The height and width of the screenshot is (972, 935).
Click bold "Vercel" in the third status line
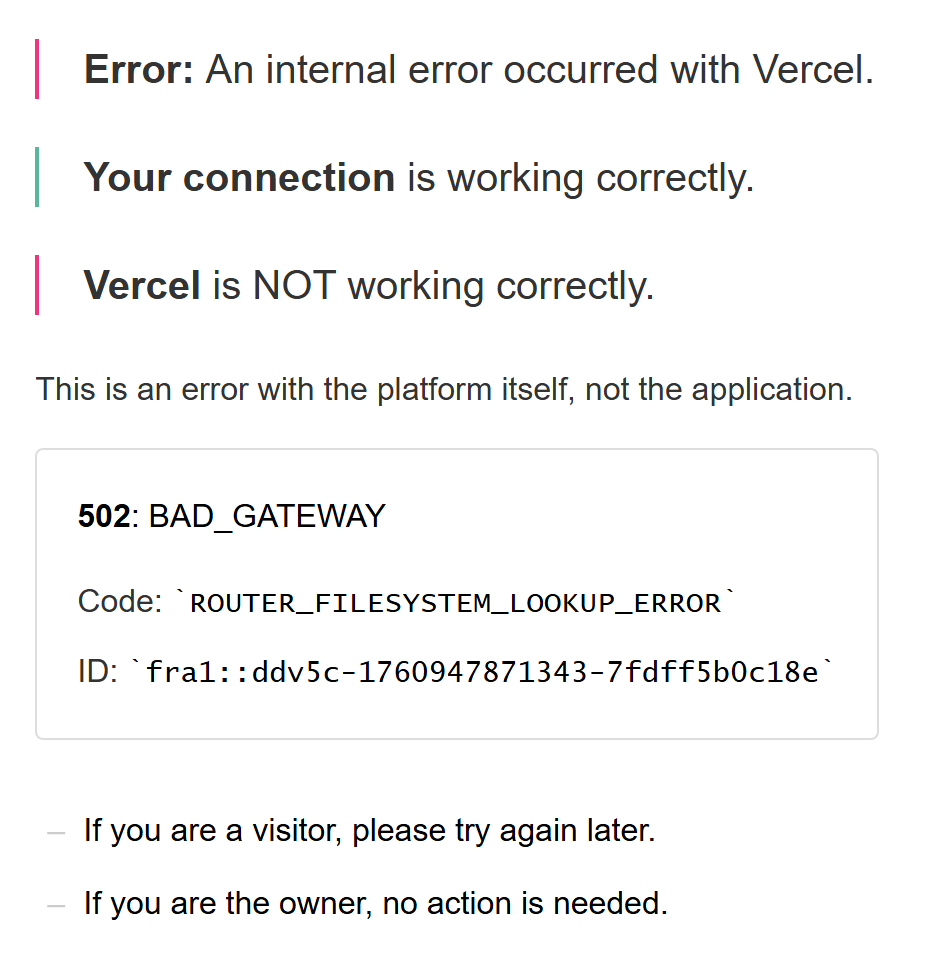point(142,286)
